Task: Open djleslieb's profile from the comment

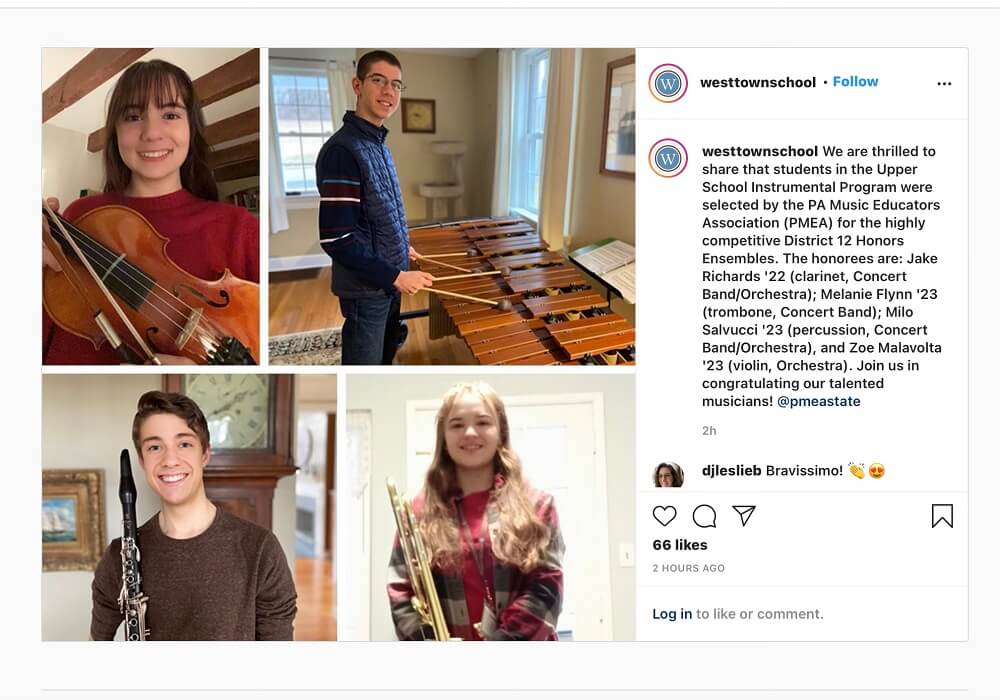Action: point(732,470)
